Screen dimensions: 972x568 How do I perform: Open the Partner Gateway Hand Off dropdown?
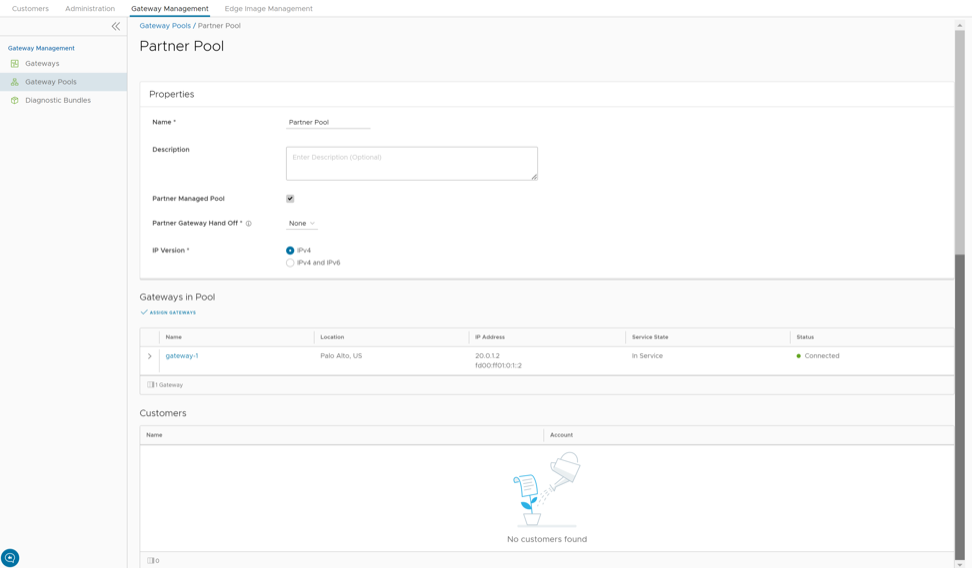tap(301, 224)
